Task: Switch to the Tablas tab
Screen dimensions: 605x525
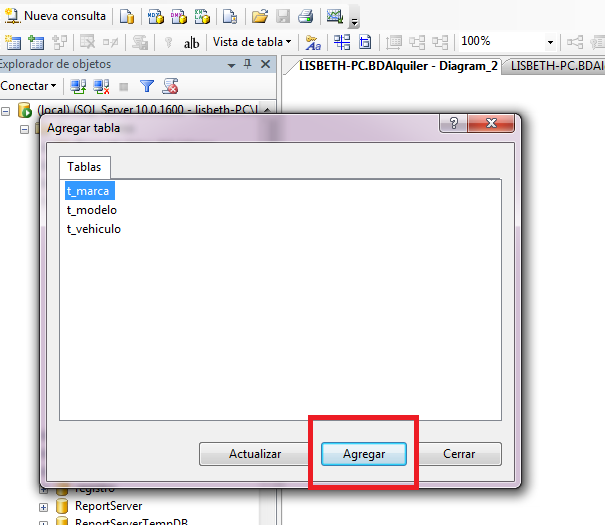Action: tap(84, 167)
